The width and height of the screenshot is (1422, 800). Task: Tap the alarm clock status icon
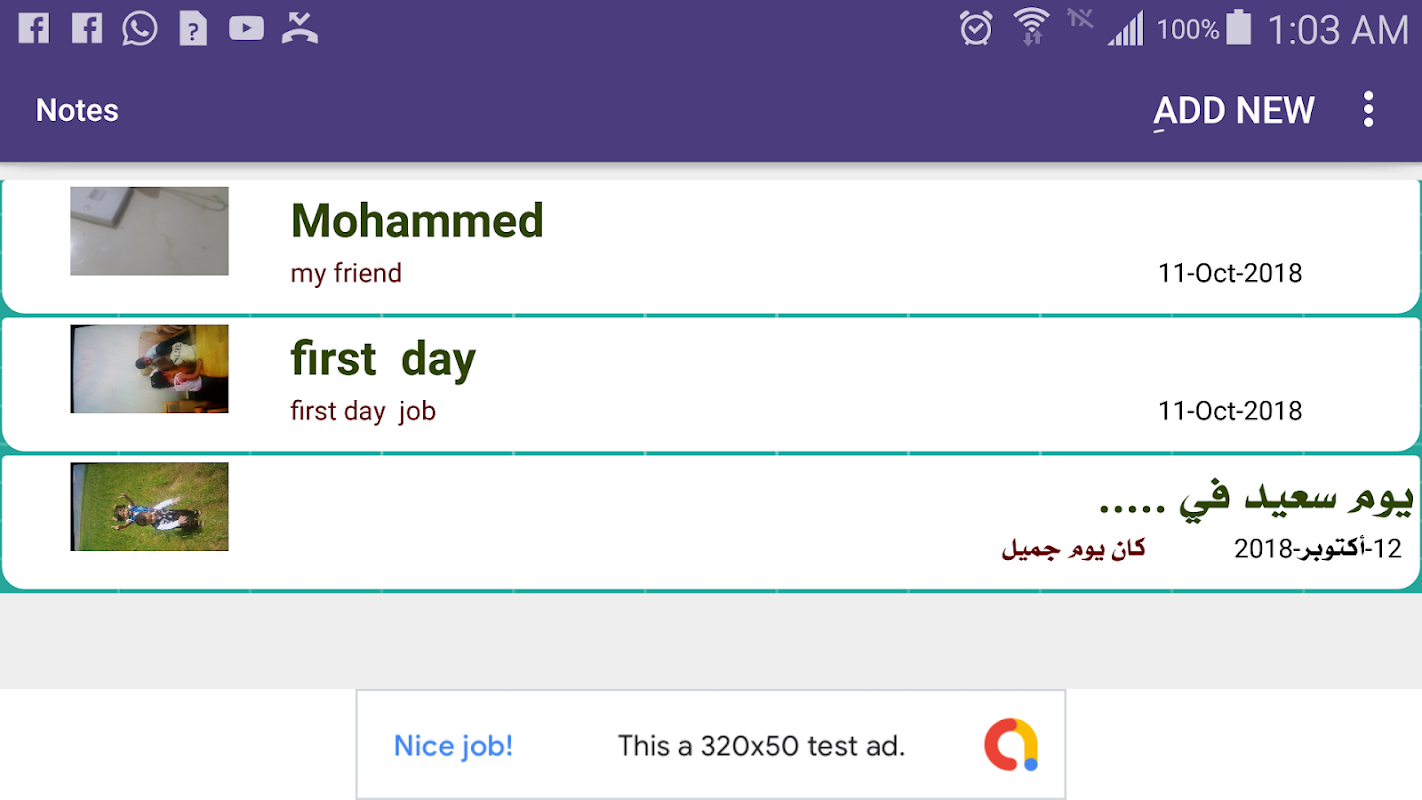976,28
